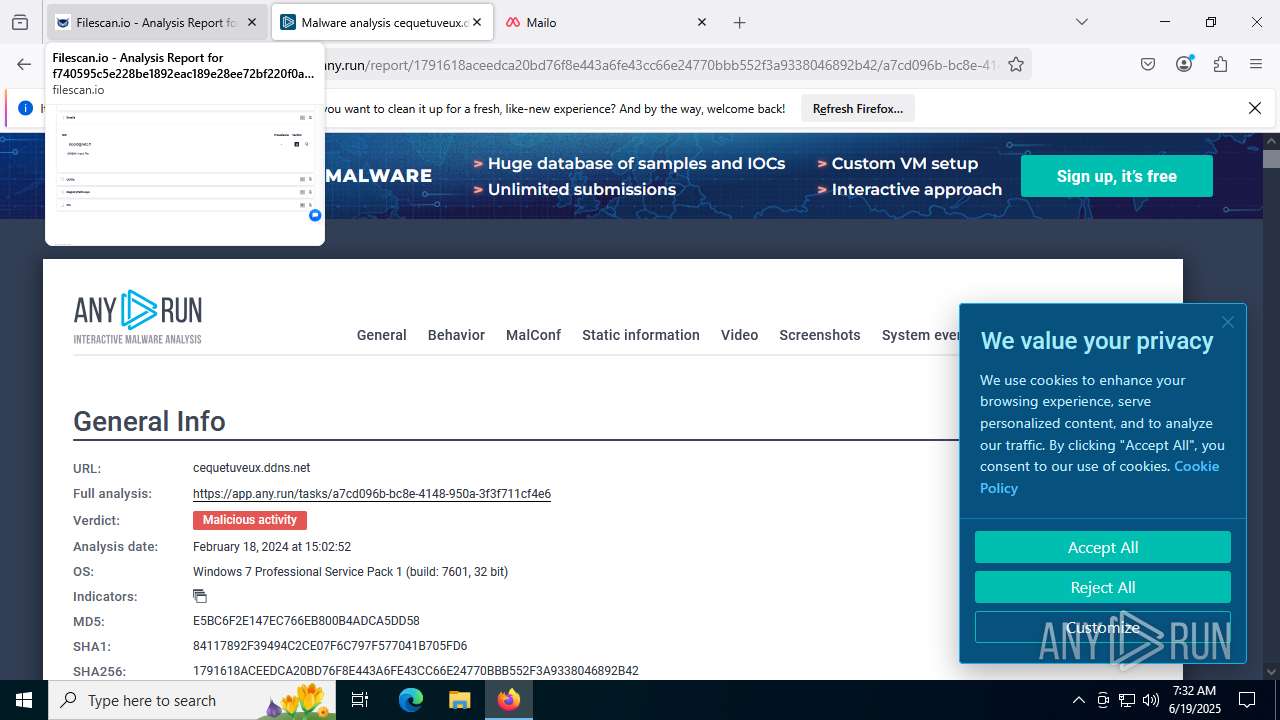The height and width of the screenshot is (720, 1280).
Task: Open the Screenshots section link
Action: coord(820,335)
